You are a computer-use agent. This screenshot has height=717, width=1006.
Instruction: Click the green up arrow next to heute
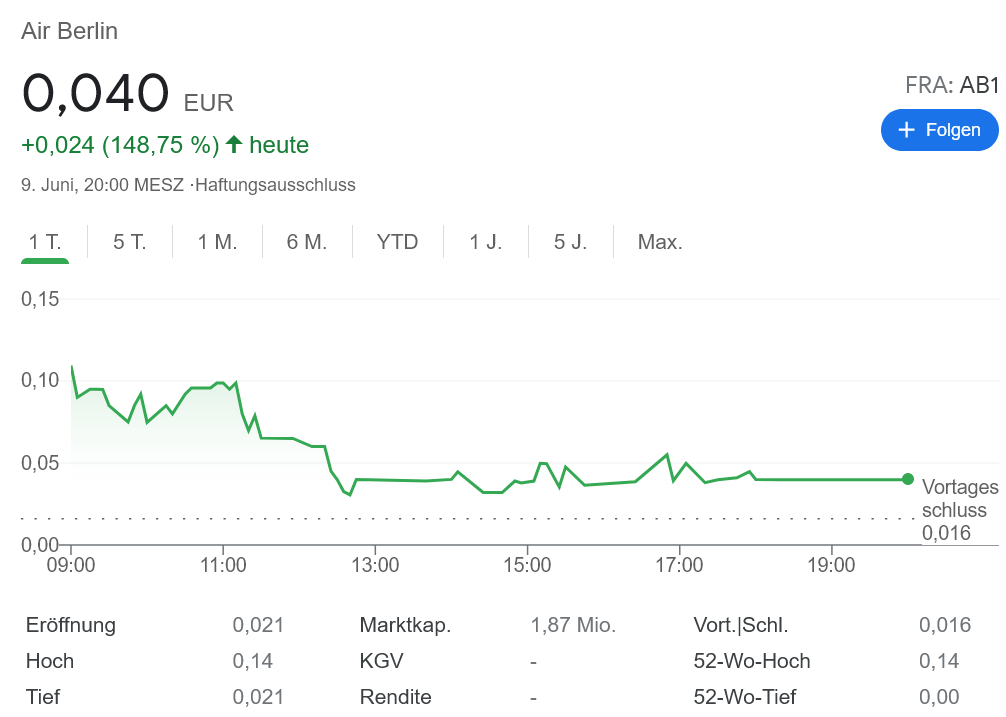[234, 145]
